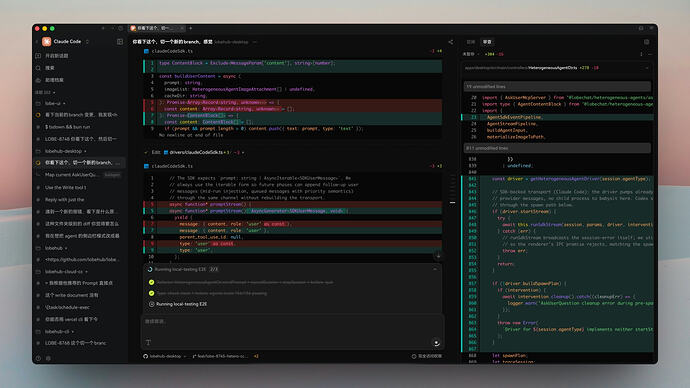The image size is (690, 388).
Task: Expand the Edit drivers/claudeCodeSdk.ts dropdown
Action: 243,152
